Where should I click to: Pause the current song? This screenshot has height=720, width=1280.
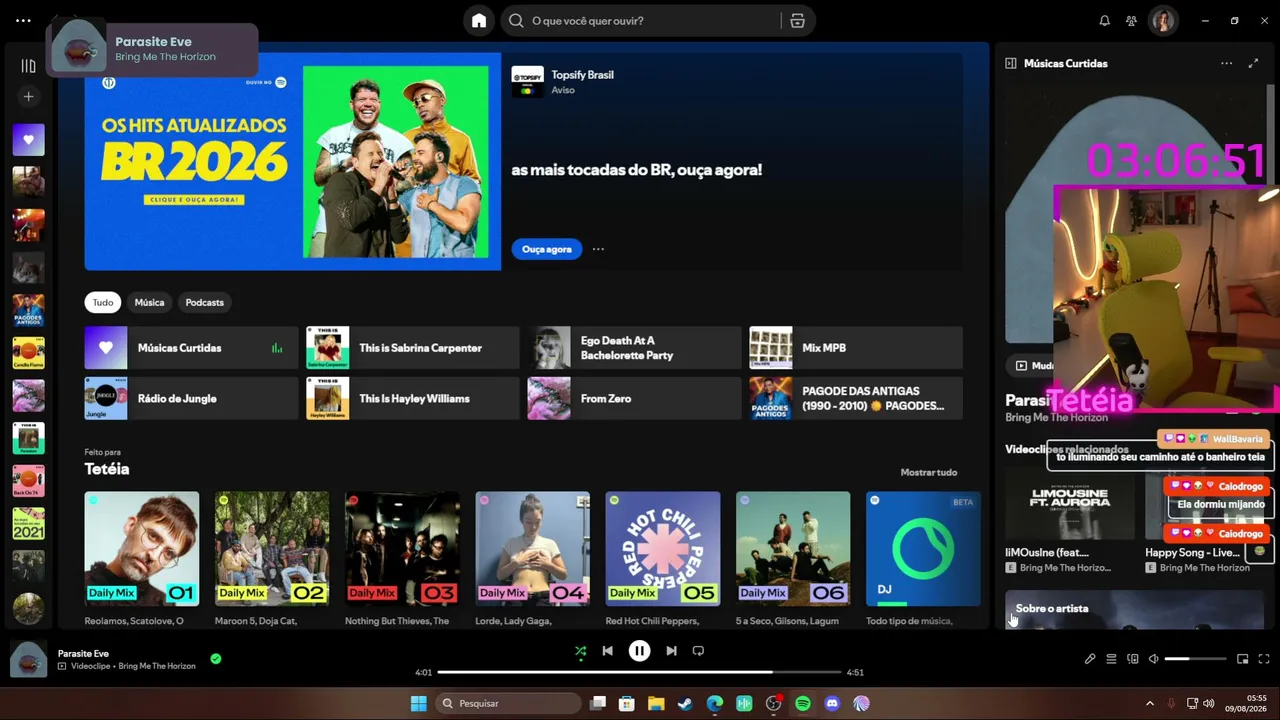[x=639, y=651]
